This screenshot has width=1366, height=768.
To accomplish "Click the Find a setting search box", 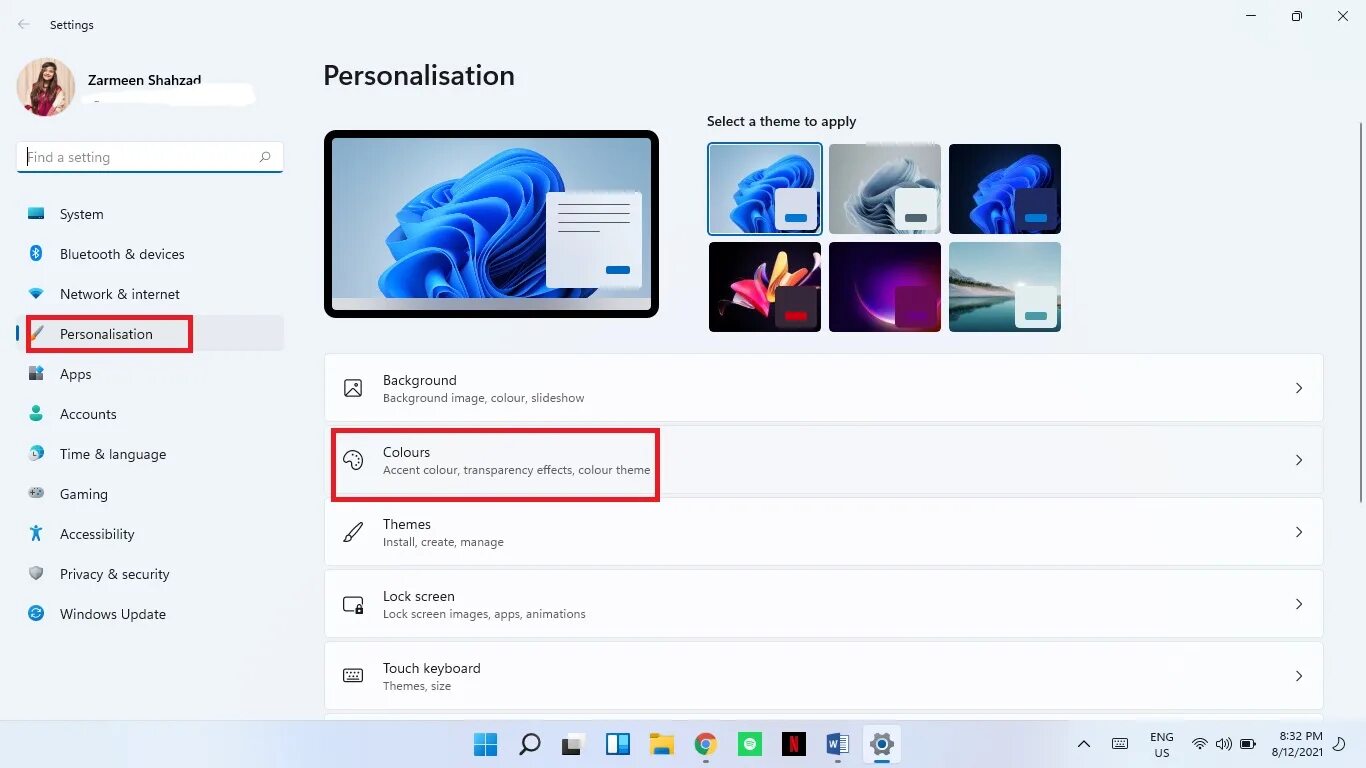I will (150, 157).
